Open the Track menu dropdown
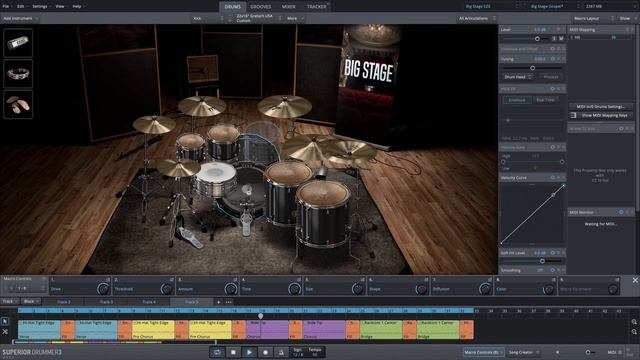Image resolution: width=640 pixels, height=360 pixels. tap(10, 302)
